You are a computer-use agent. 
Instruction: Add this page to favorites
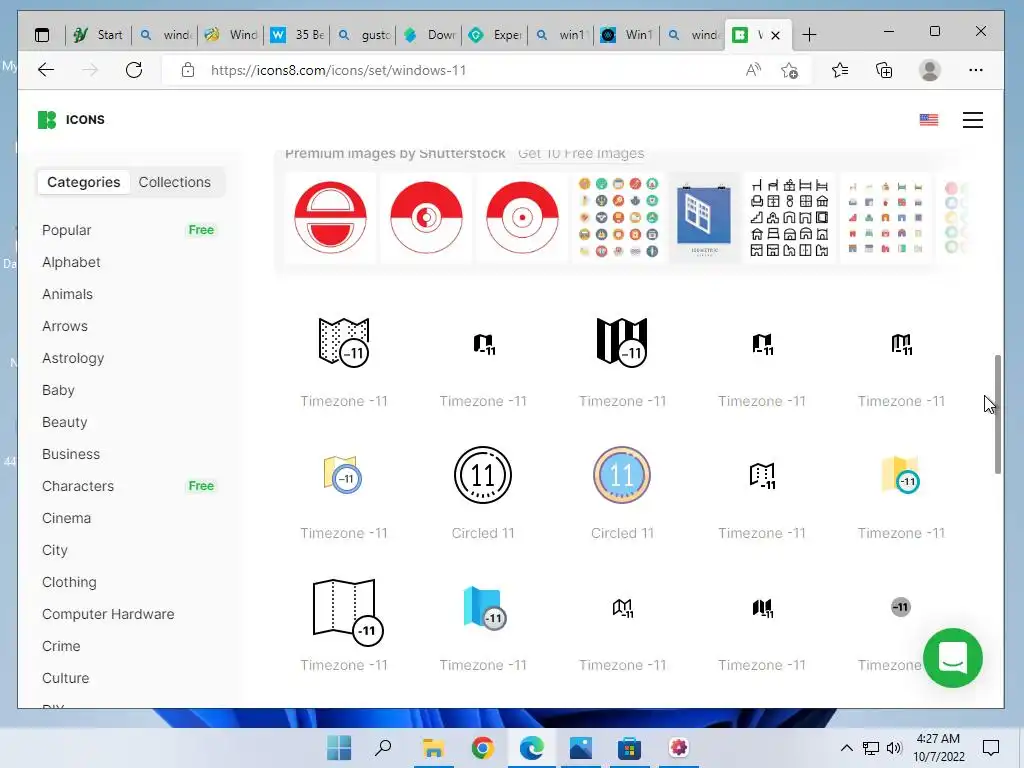pyautogui.click(x=790, y=70)
